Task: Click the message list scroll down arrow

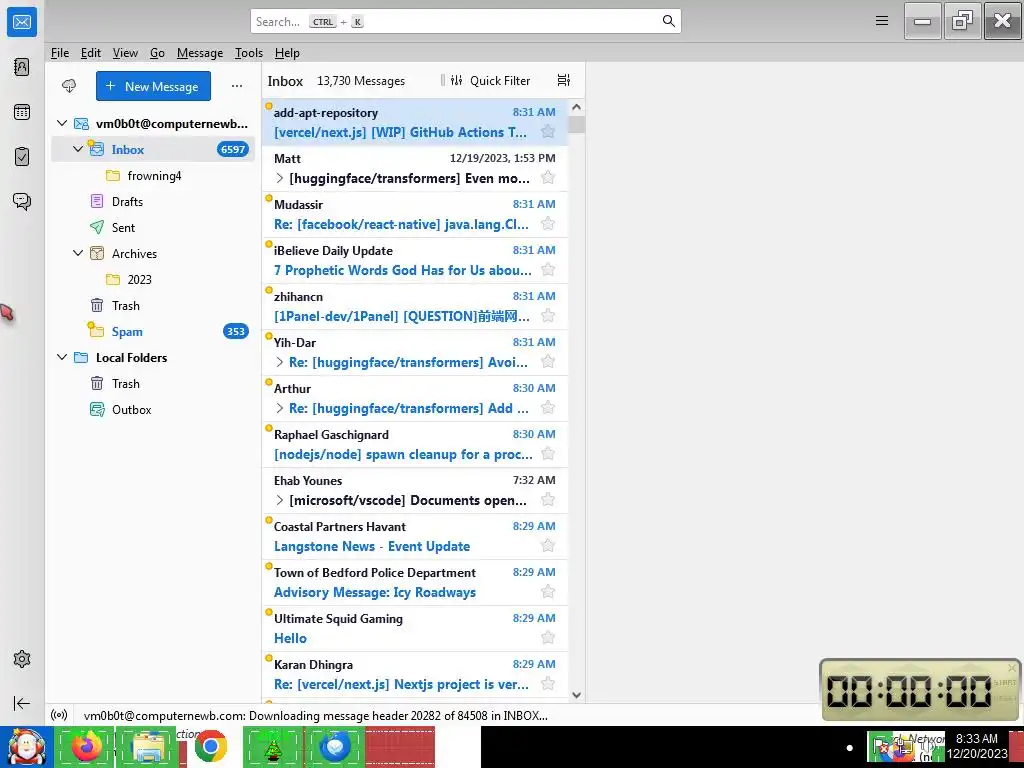Action: [576, 696]
